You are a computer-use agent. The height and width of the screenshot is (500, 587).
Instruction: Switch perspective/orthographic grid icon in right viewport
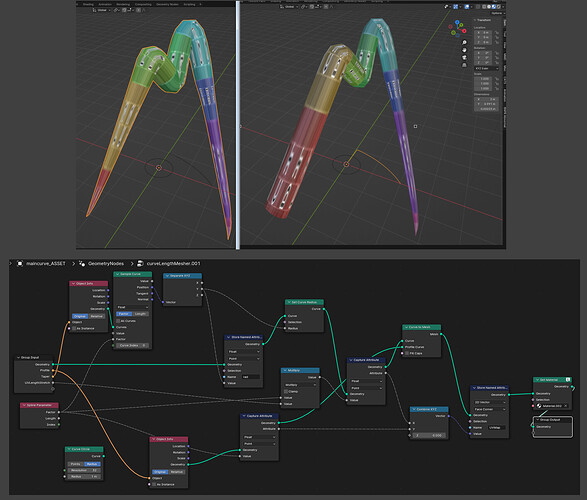coord(464,65)
